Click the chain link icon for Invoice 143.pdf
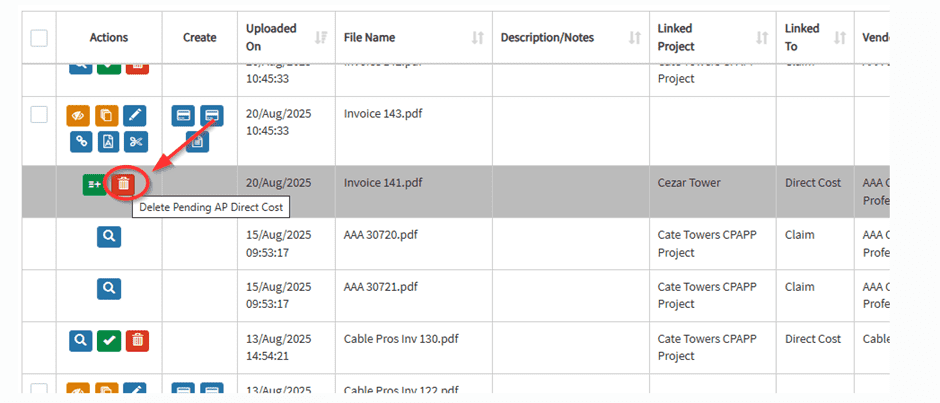 (81, 141)
